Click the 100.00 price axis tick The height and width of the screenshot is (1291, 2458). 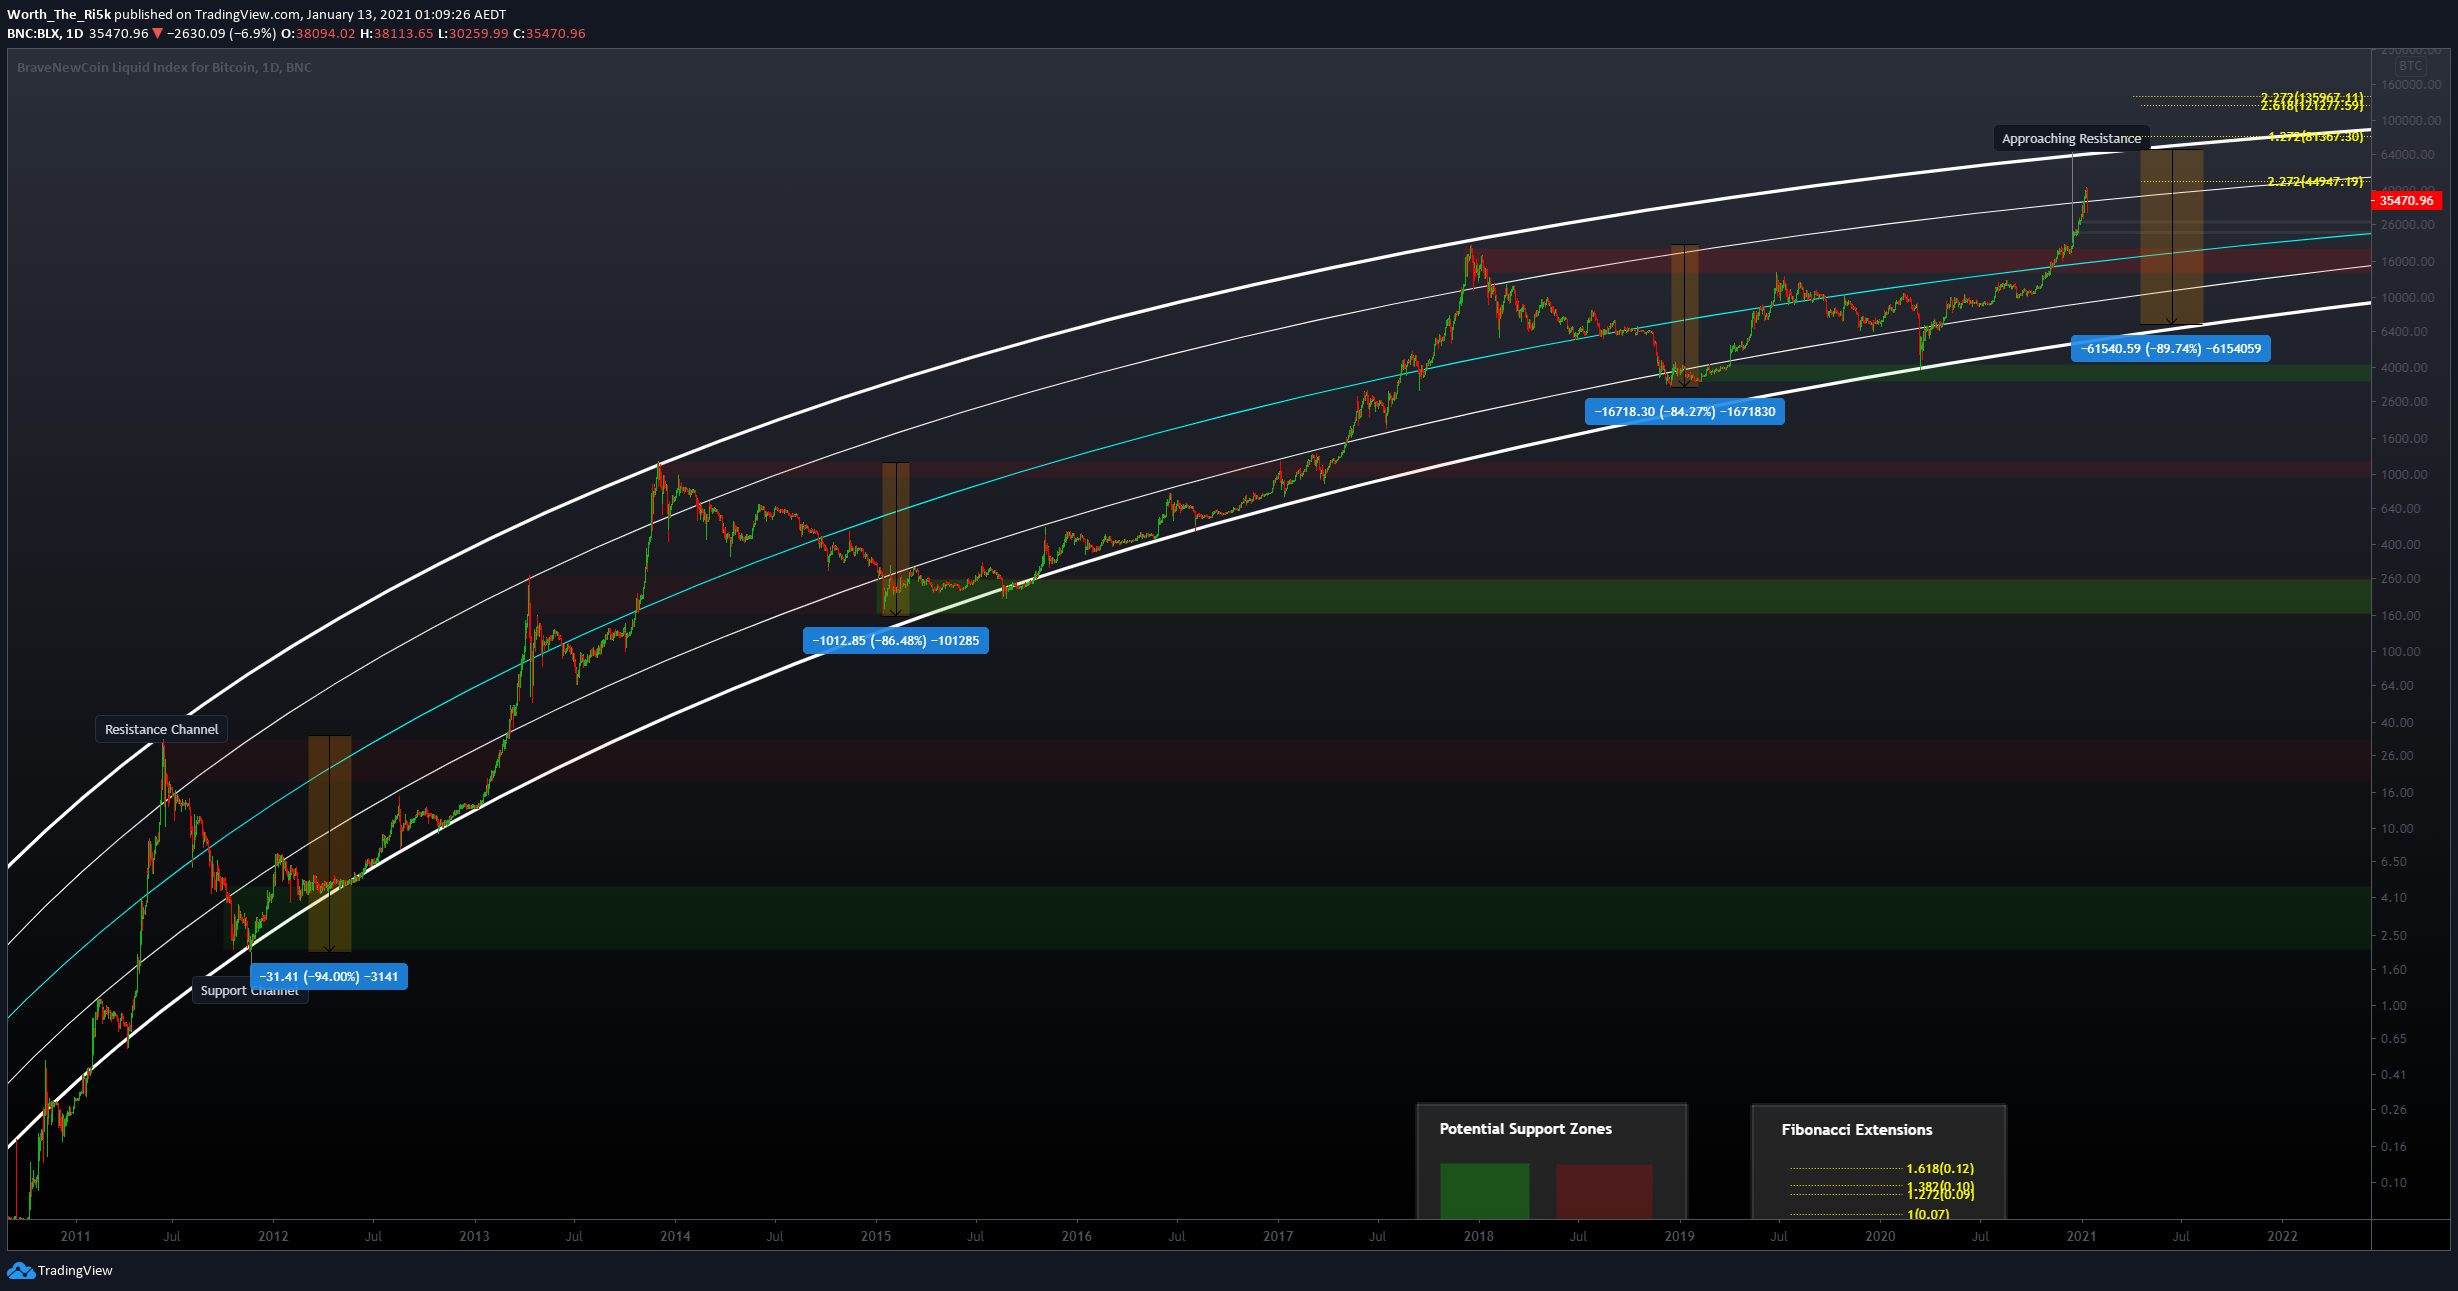2401,652
